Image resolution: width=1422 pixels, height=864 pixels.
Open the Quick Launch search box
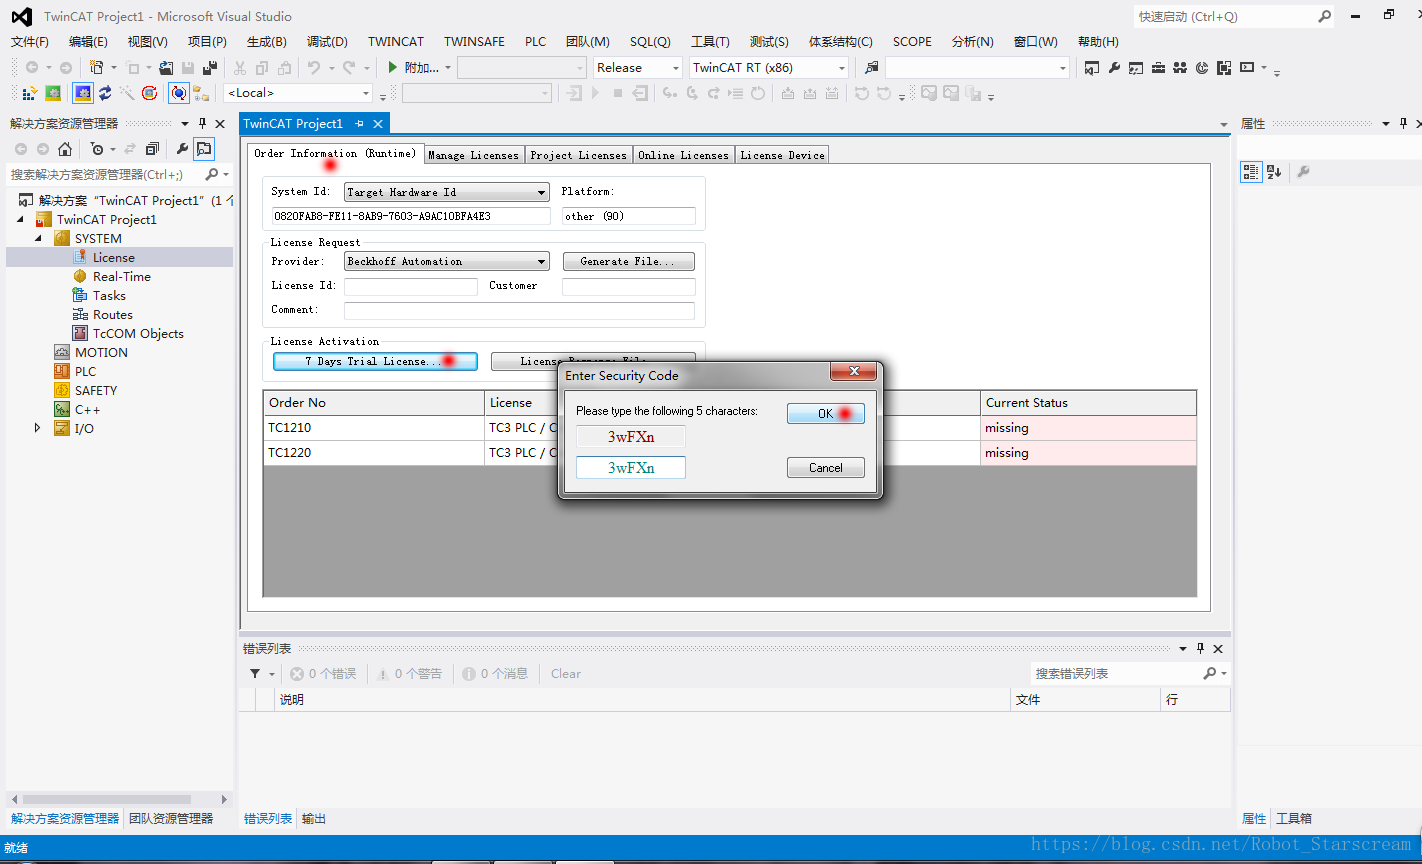(1234, 17)
